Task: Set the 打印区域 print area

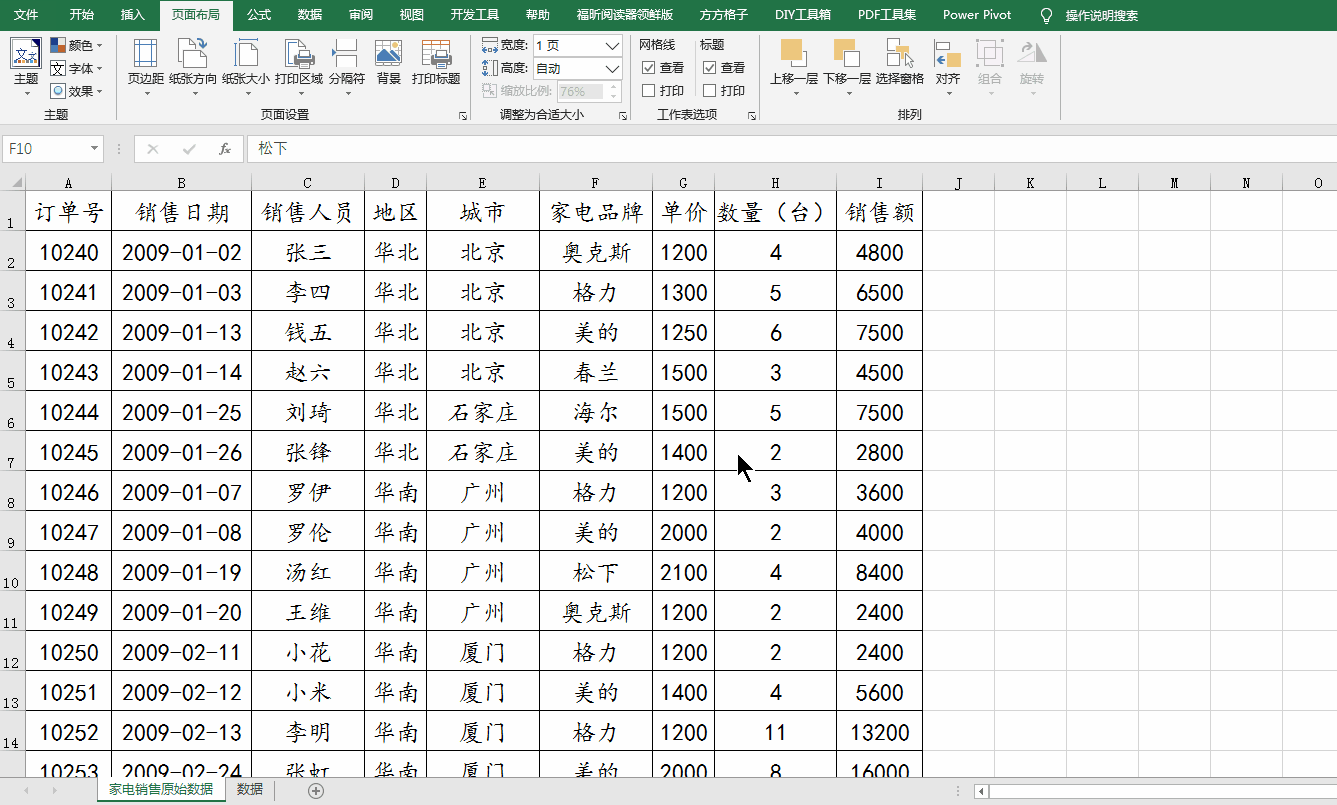Action: point(299,66)
